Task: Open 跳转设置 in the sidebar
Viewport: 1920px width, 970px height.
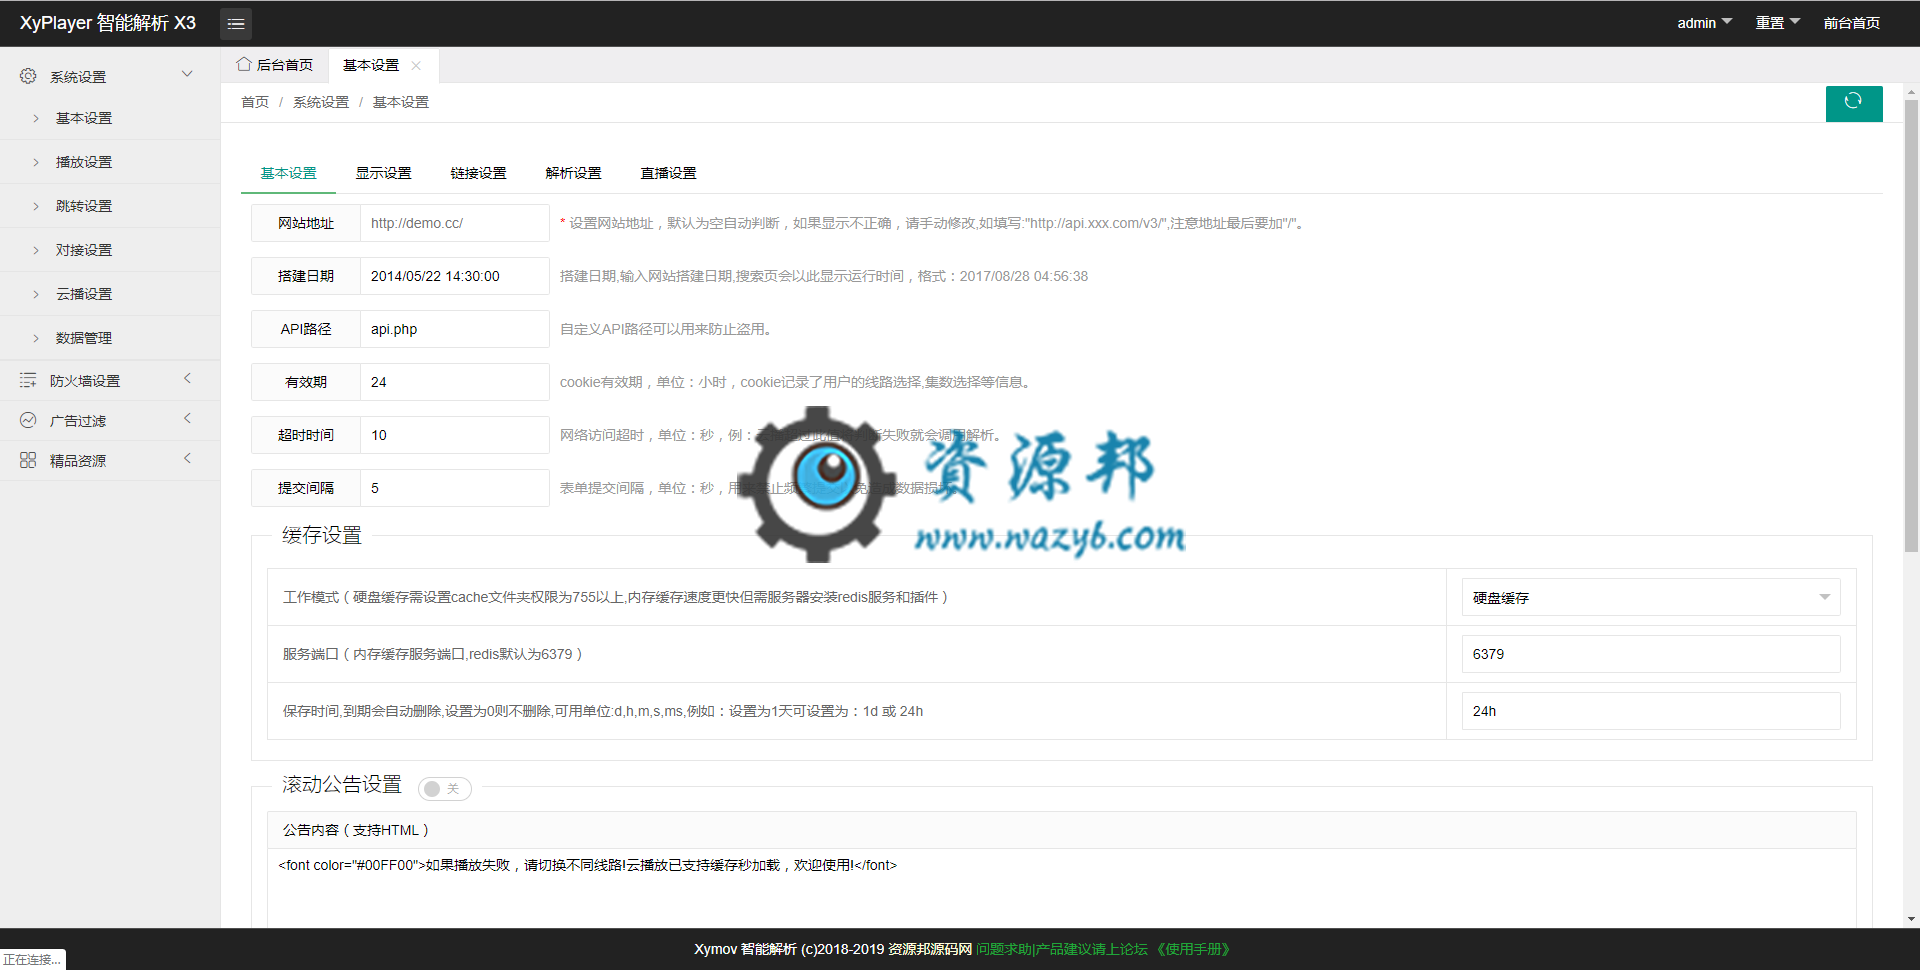Action: (x=84, y=206)
